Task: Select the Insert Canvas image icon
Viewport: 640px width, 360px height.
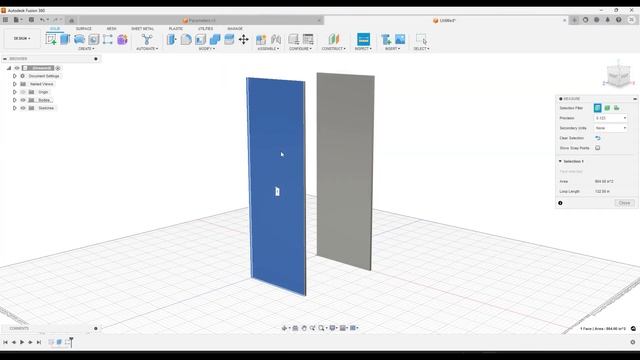Action: tap(400, 39)
